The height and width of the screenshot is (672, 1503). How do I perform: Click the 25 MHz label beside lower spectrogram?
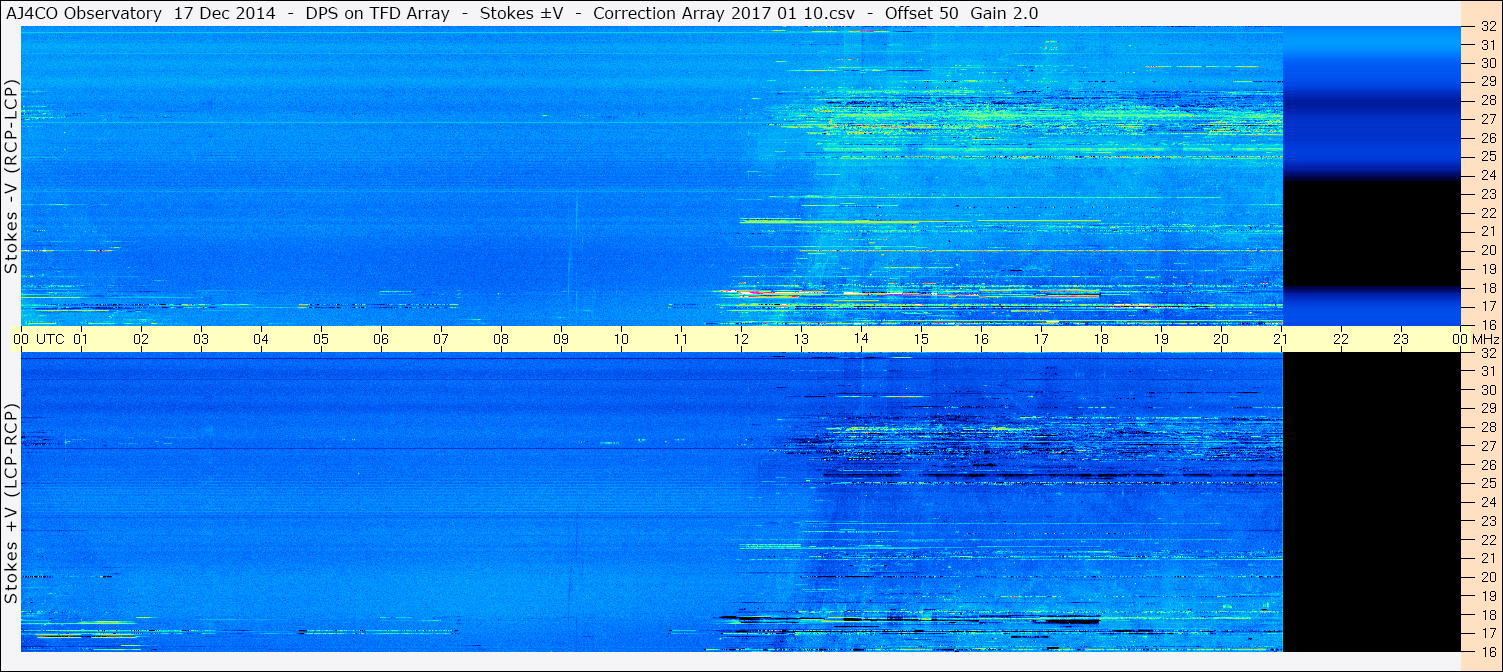click(1488, 483)
